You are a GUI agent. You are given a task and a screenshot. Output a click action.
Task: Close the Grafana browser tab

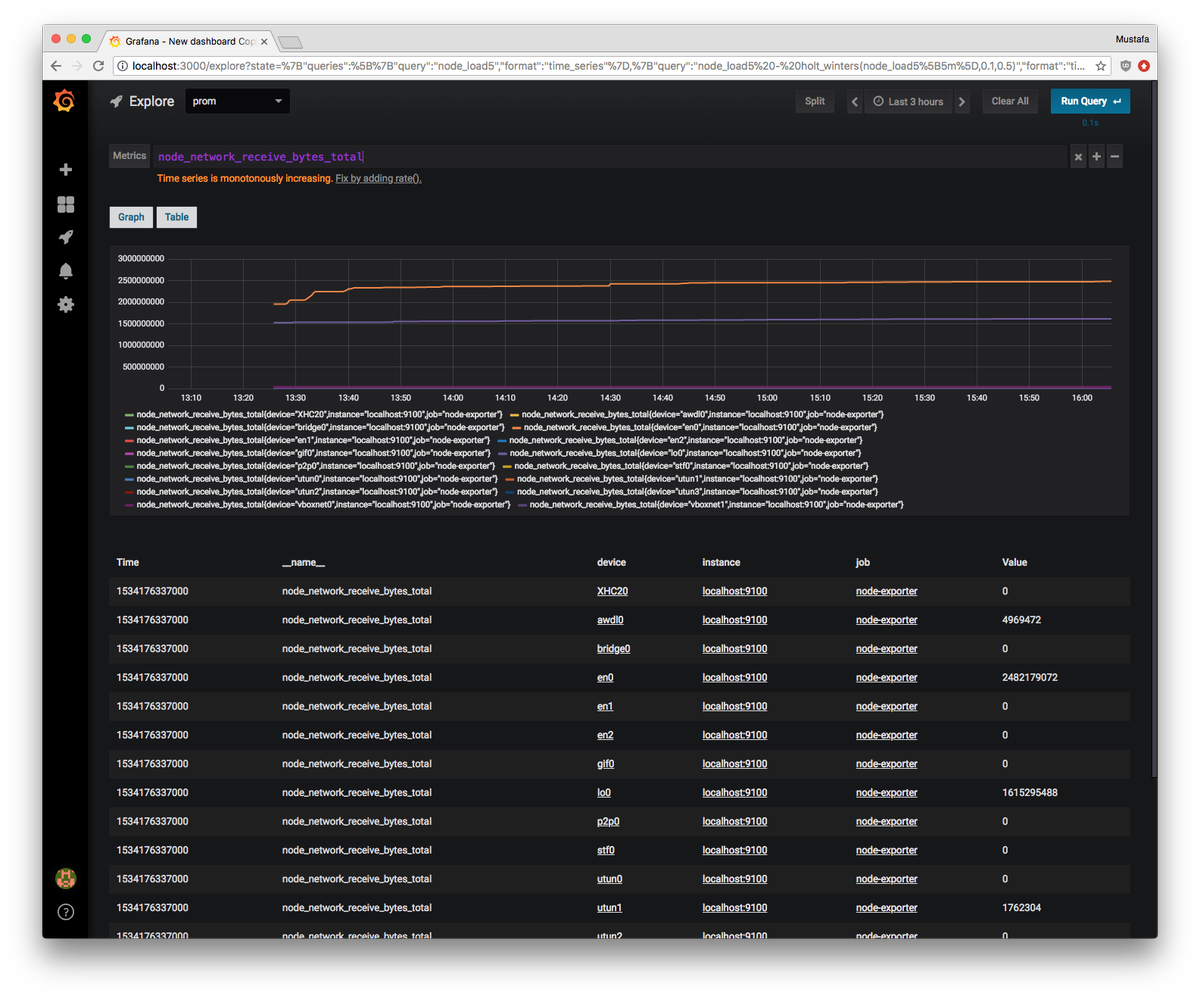pyautogui.click(x=264, y=41)
